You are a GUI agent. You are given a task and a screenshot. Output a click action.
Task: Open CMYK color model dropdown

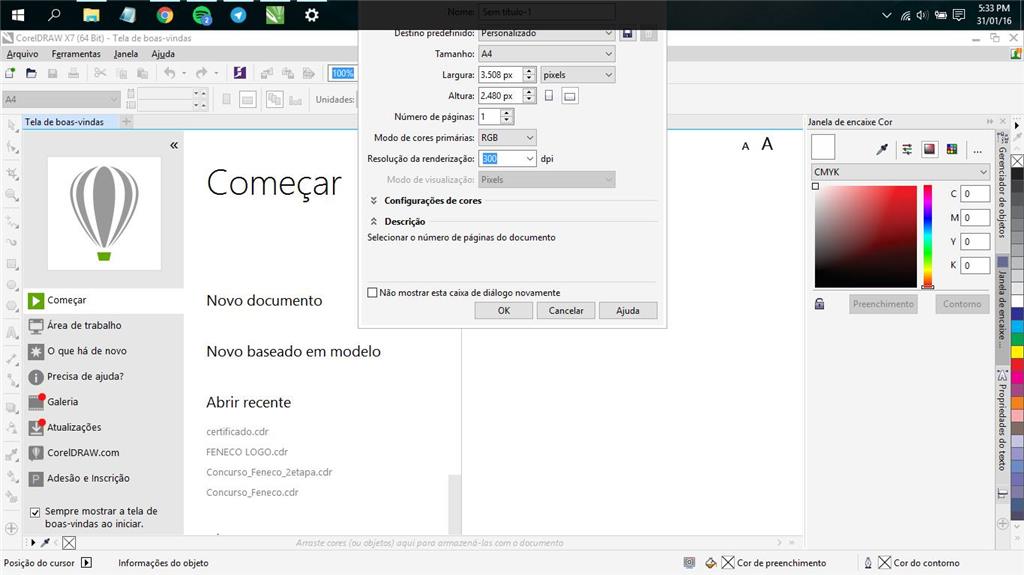click(900, 172)
